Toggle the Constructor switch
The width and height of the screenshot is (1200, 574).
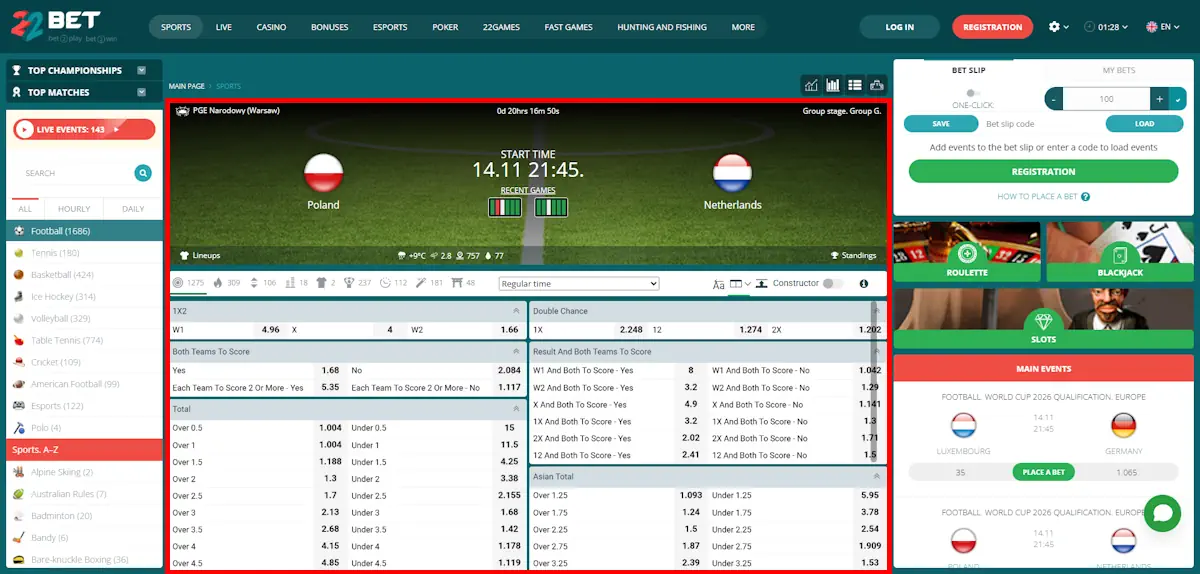(833, 284)
